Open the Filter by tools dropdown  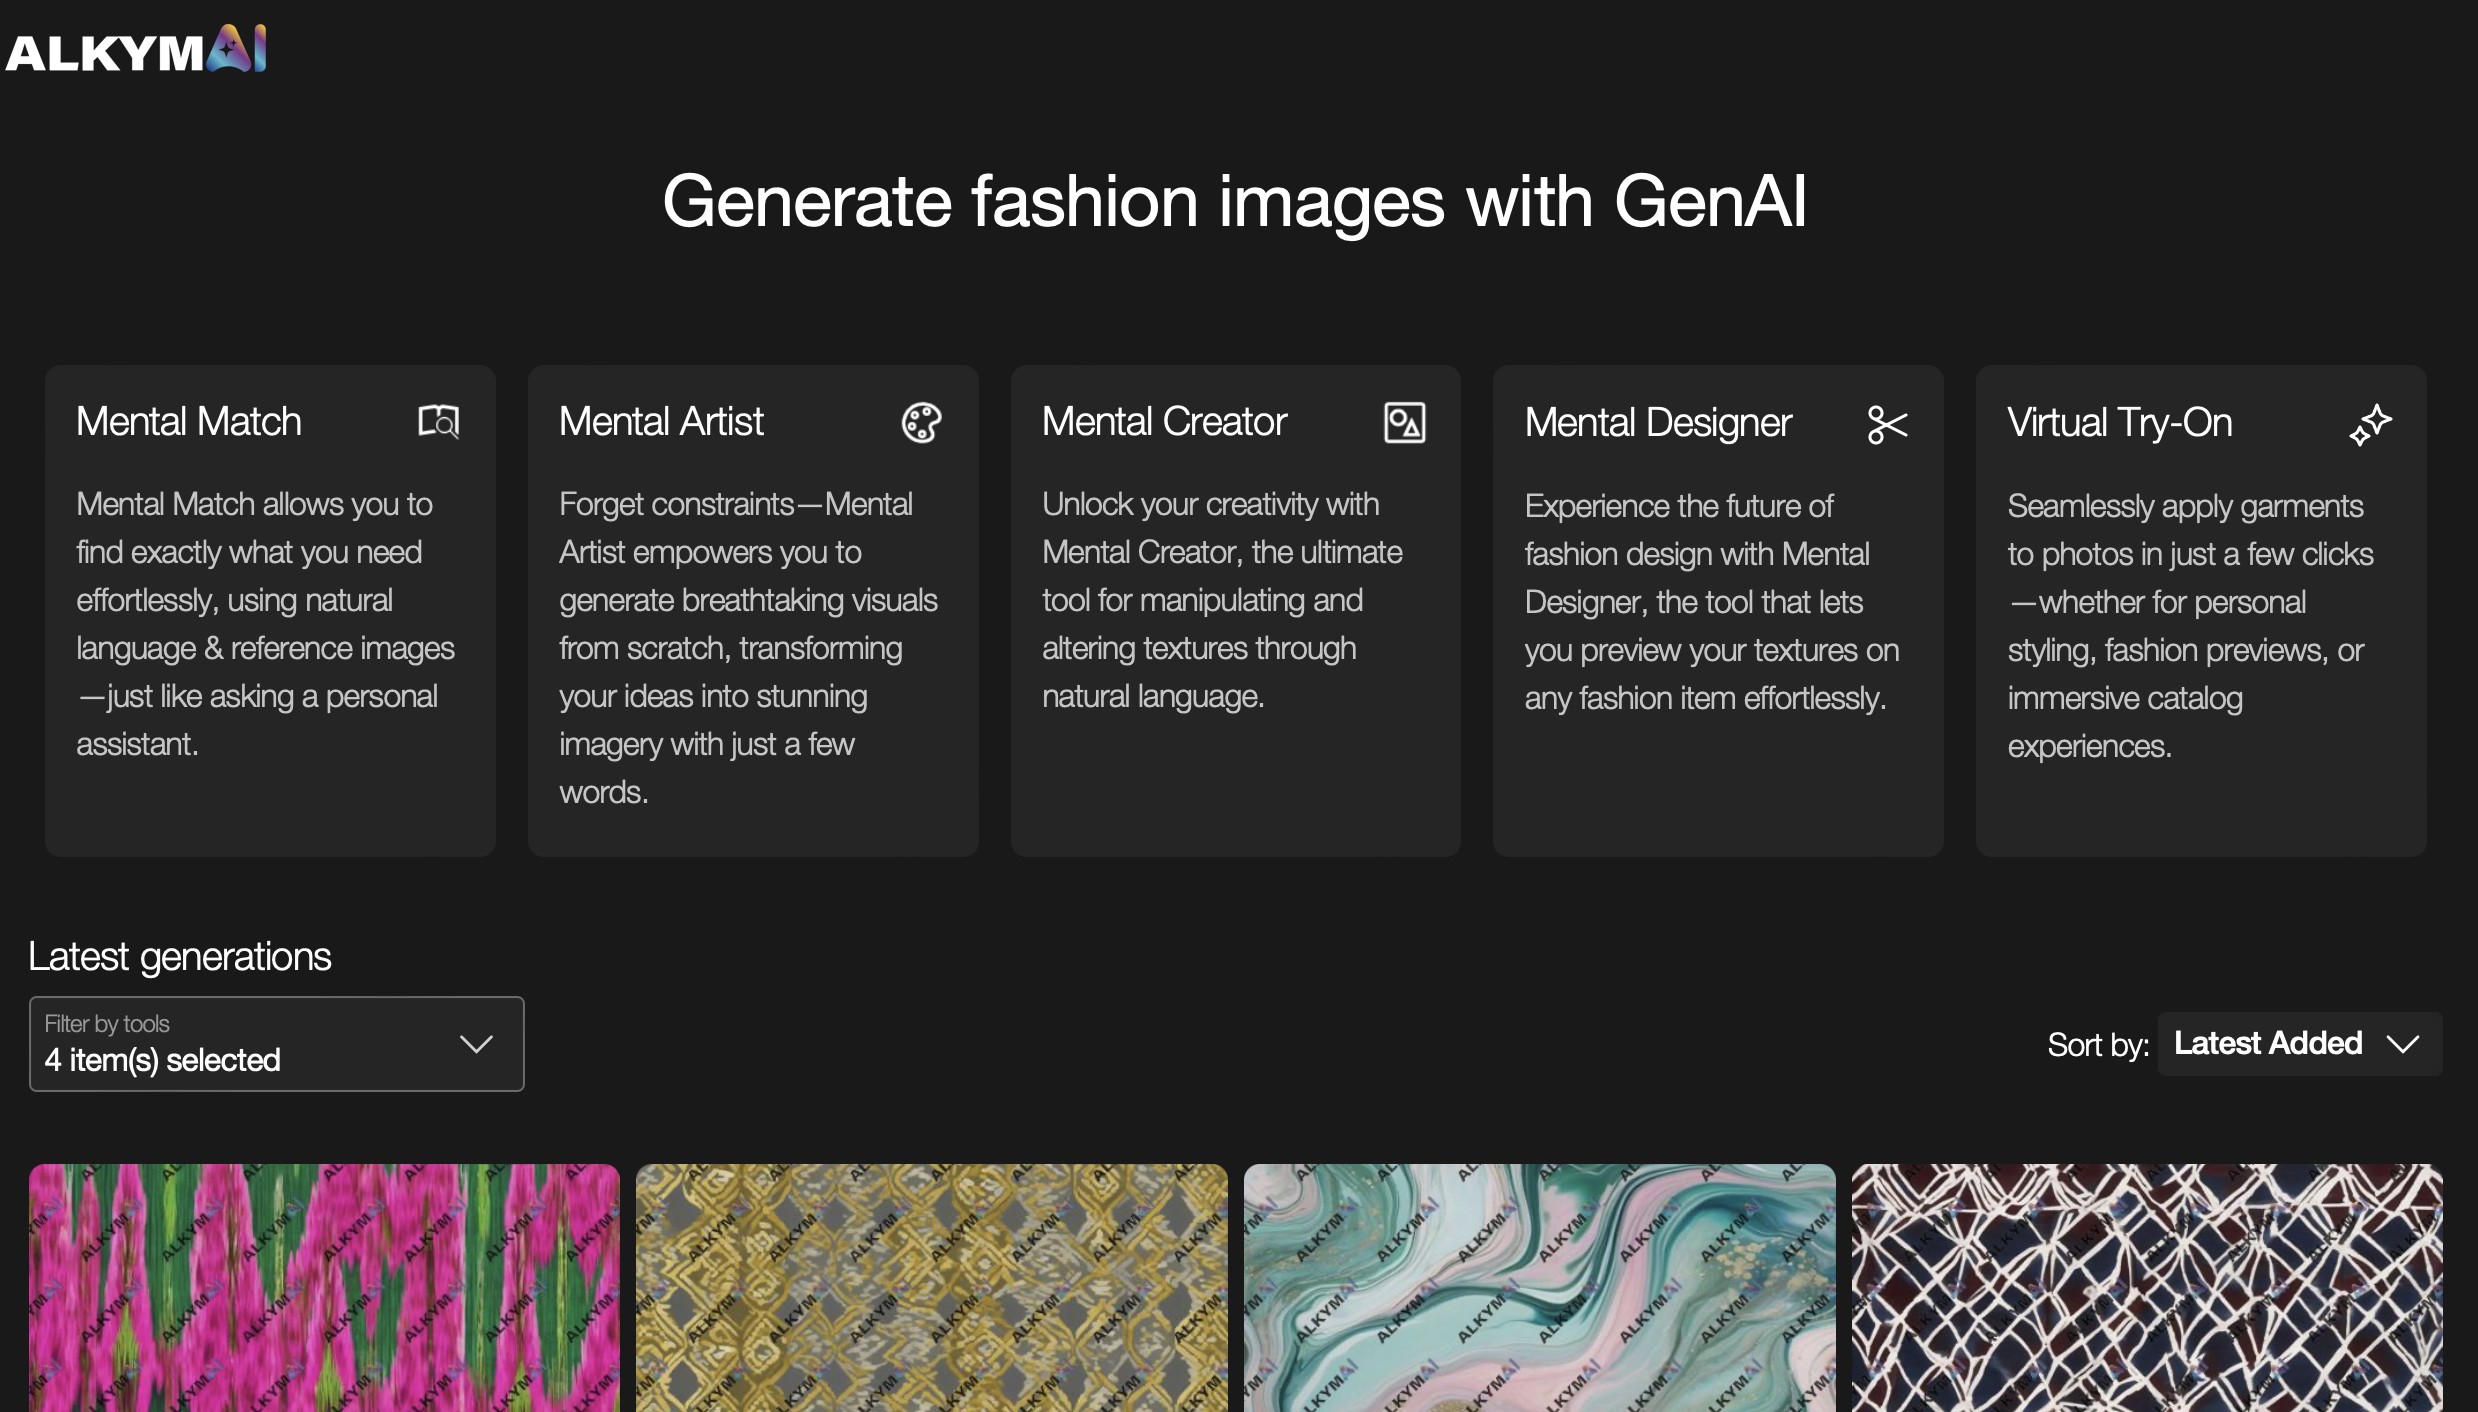coord(277,1043)
